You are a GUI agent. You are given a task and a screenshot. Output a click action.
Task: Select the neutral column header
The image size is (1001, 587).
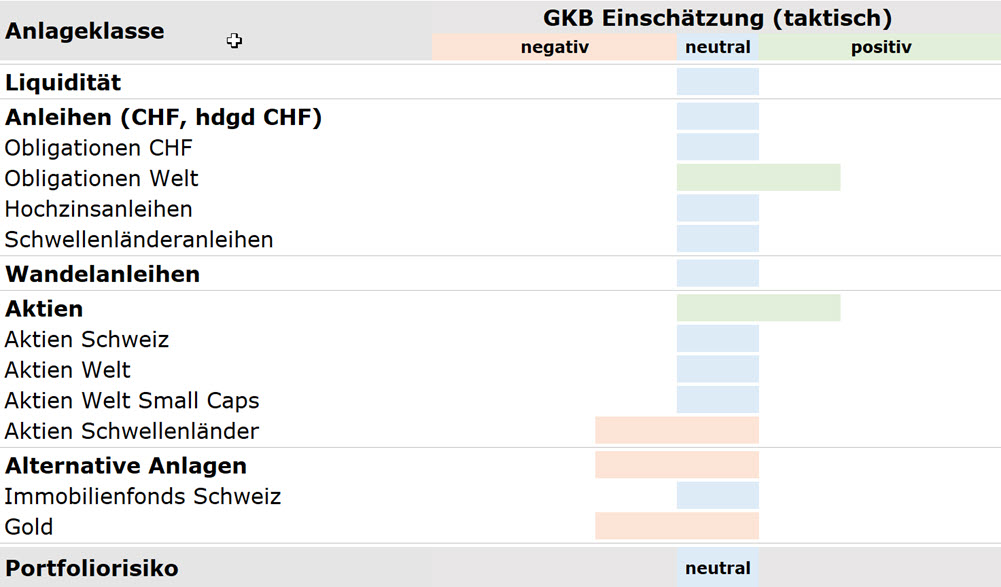[718, 47]
